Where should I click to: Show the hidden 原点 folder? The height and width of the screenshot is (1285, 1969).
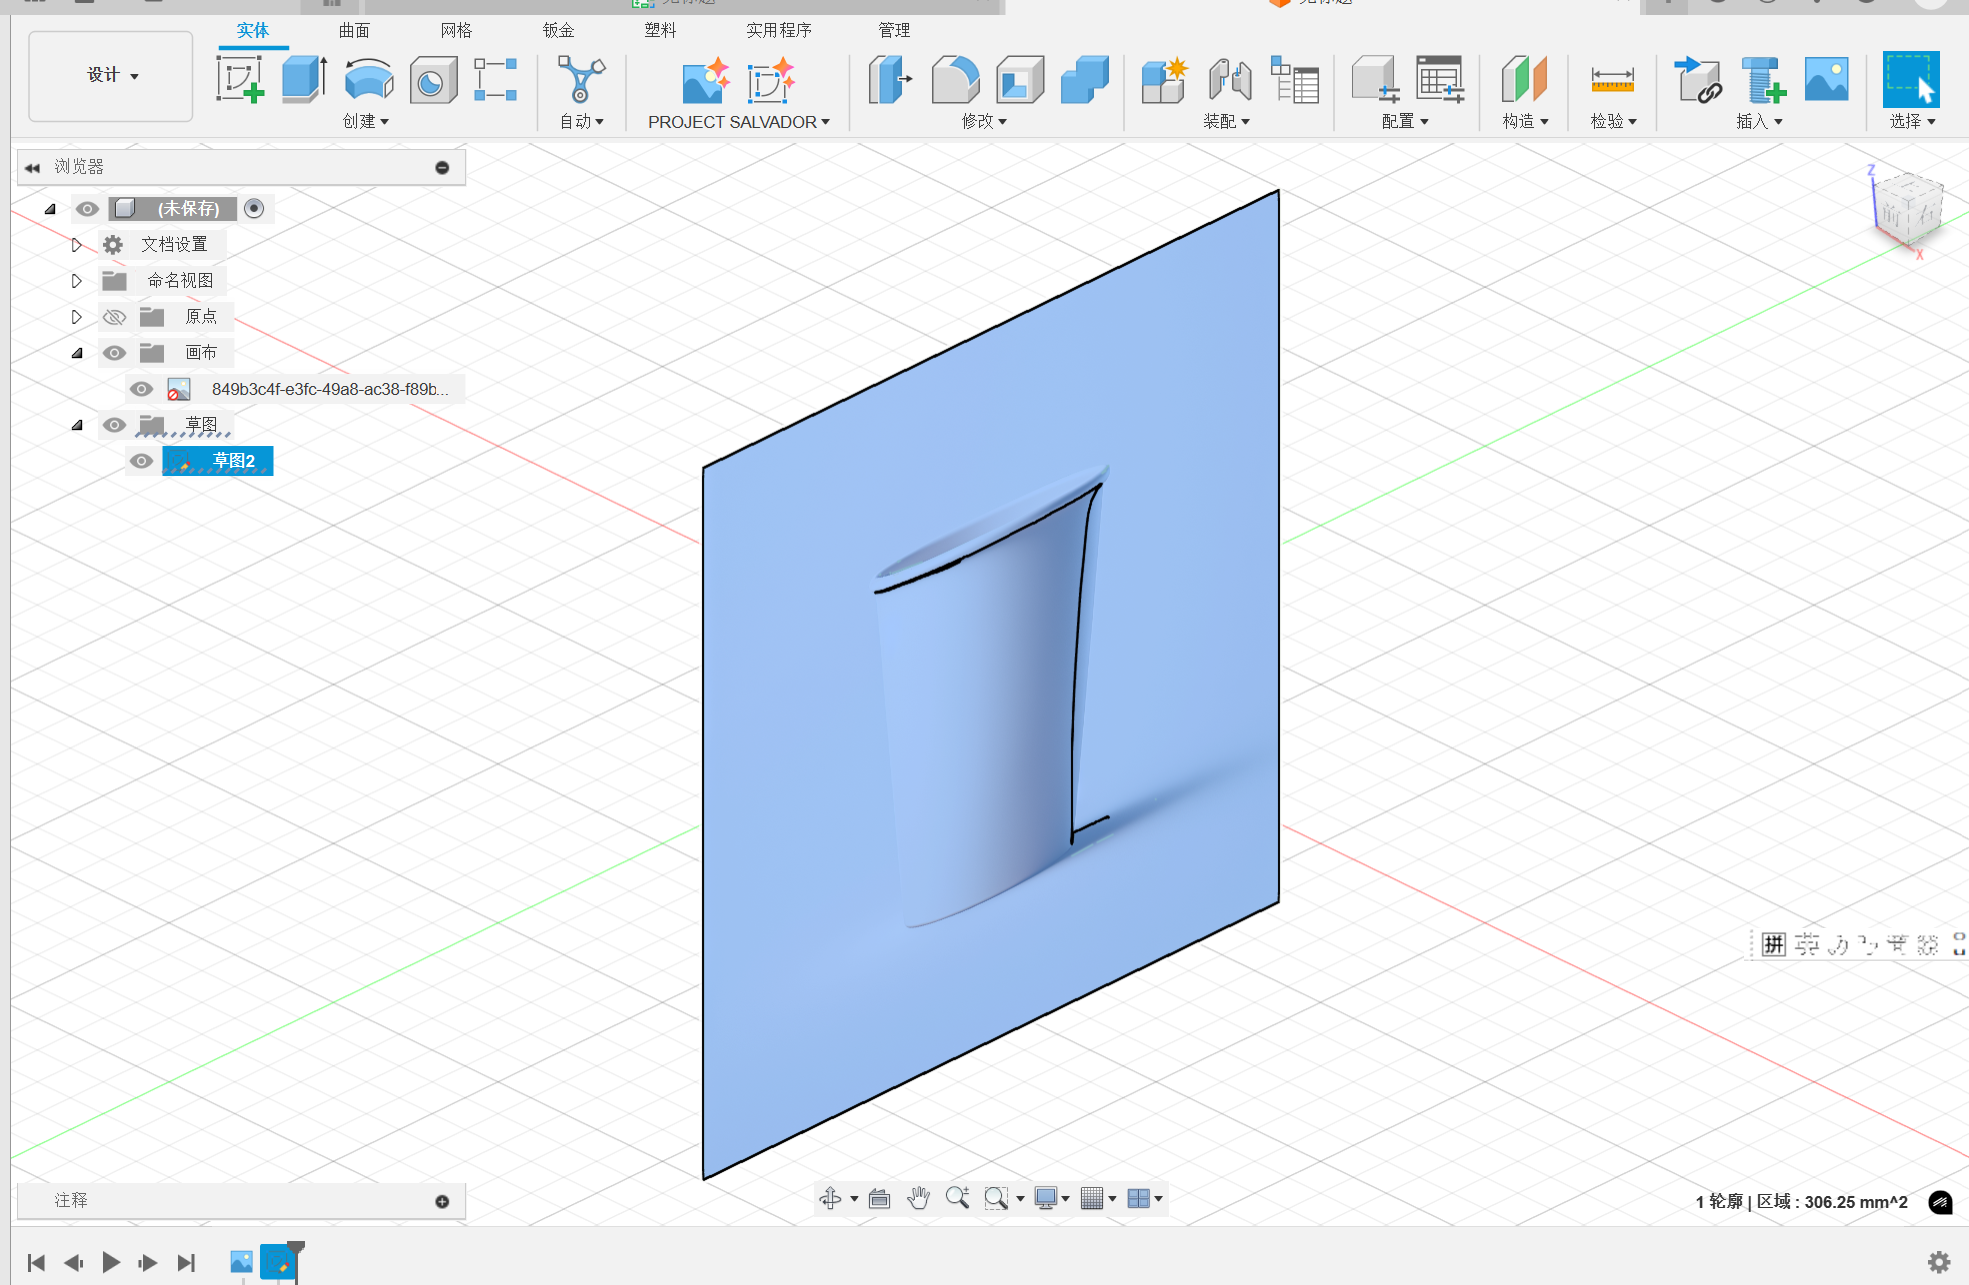point(114,317)
